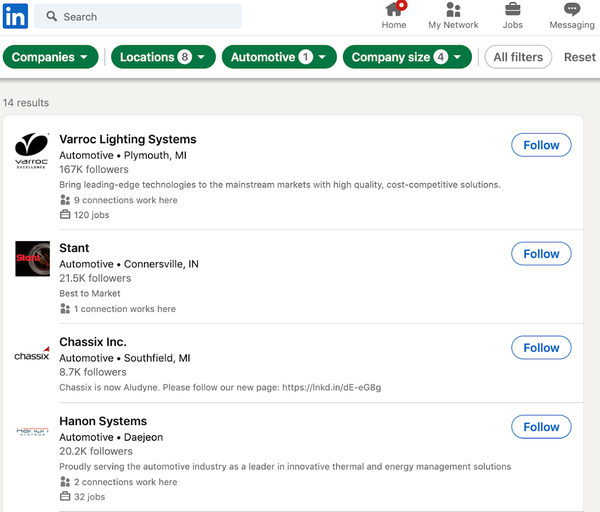Click the search magnifier icon
Image resolution: width=600 pixels, height=512 pixels.
pos(52,16)
